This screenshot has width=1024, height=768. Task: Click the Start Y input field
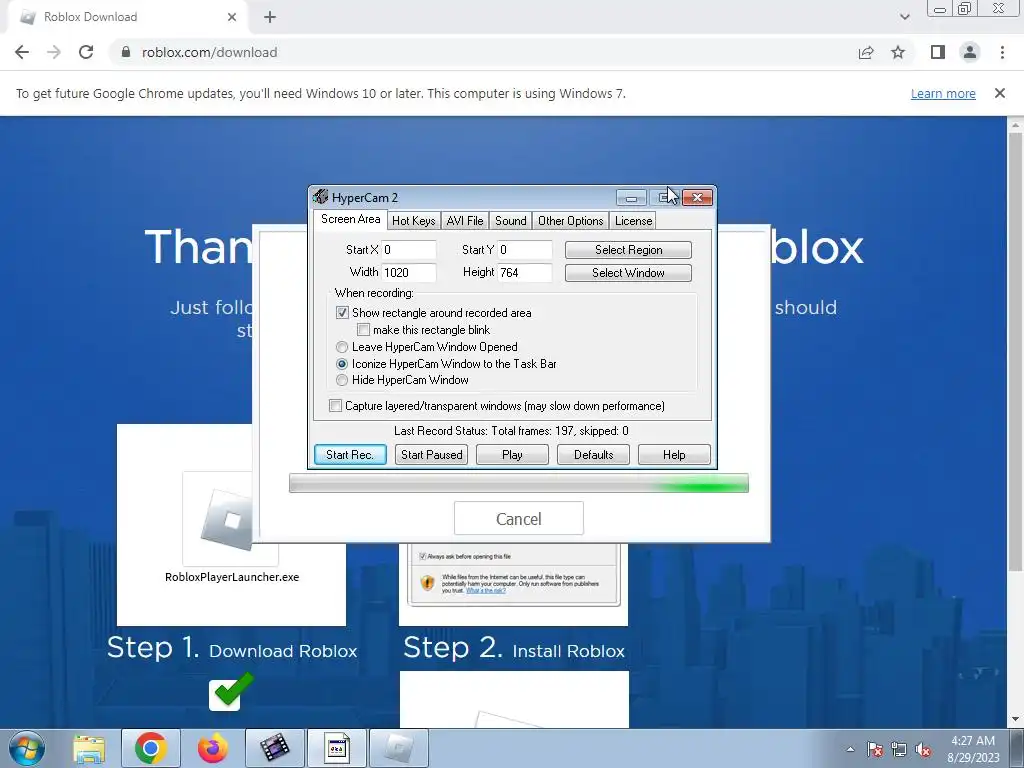click(525, 249)
